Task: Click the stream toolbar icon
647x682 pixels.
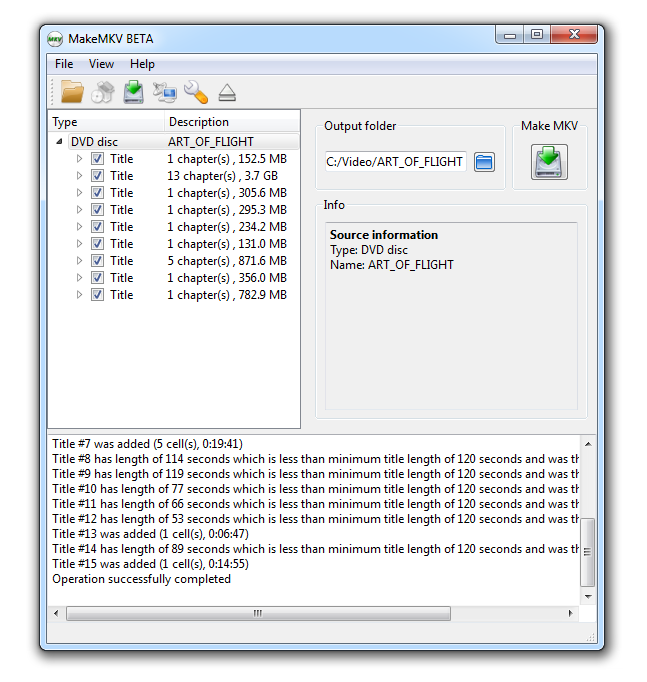Action: (165, 92)
